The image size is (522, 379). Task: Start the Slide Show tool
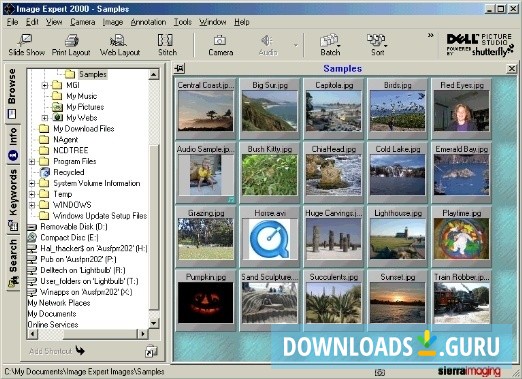pyautogui.click(x=26, y=45)
